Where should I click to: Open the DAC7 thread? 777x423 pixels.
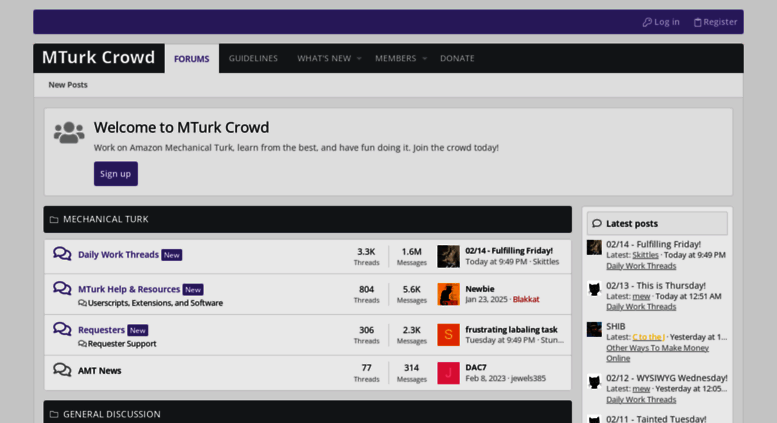(x=476, y=368)
